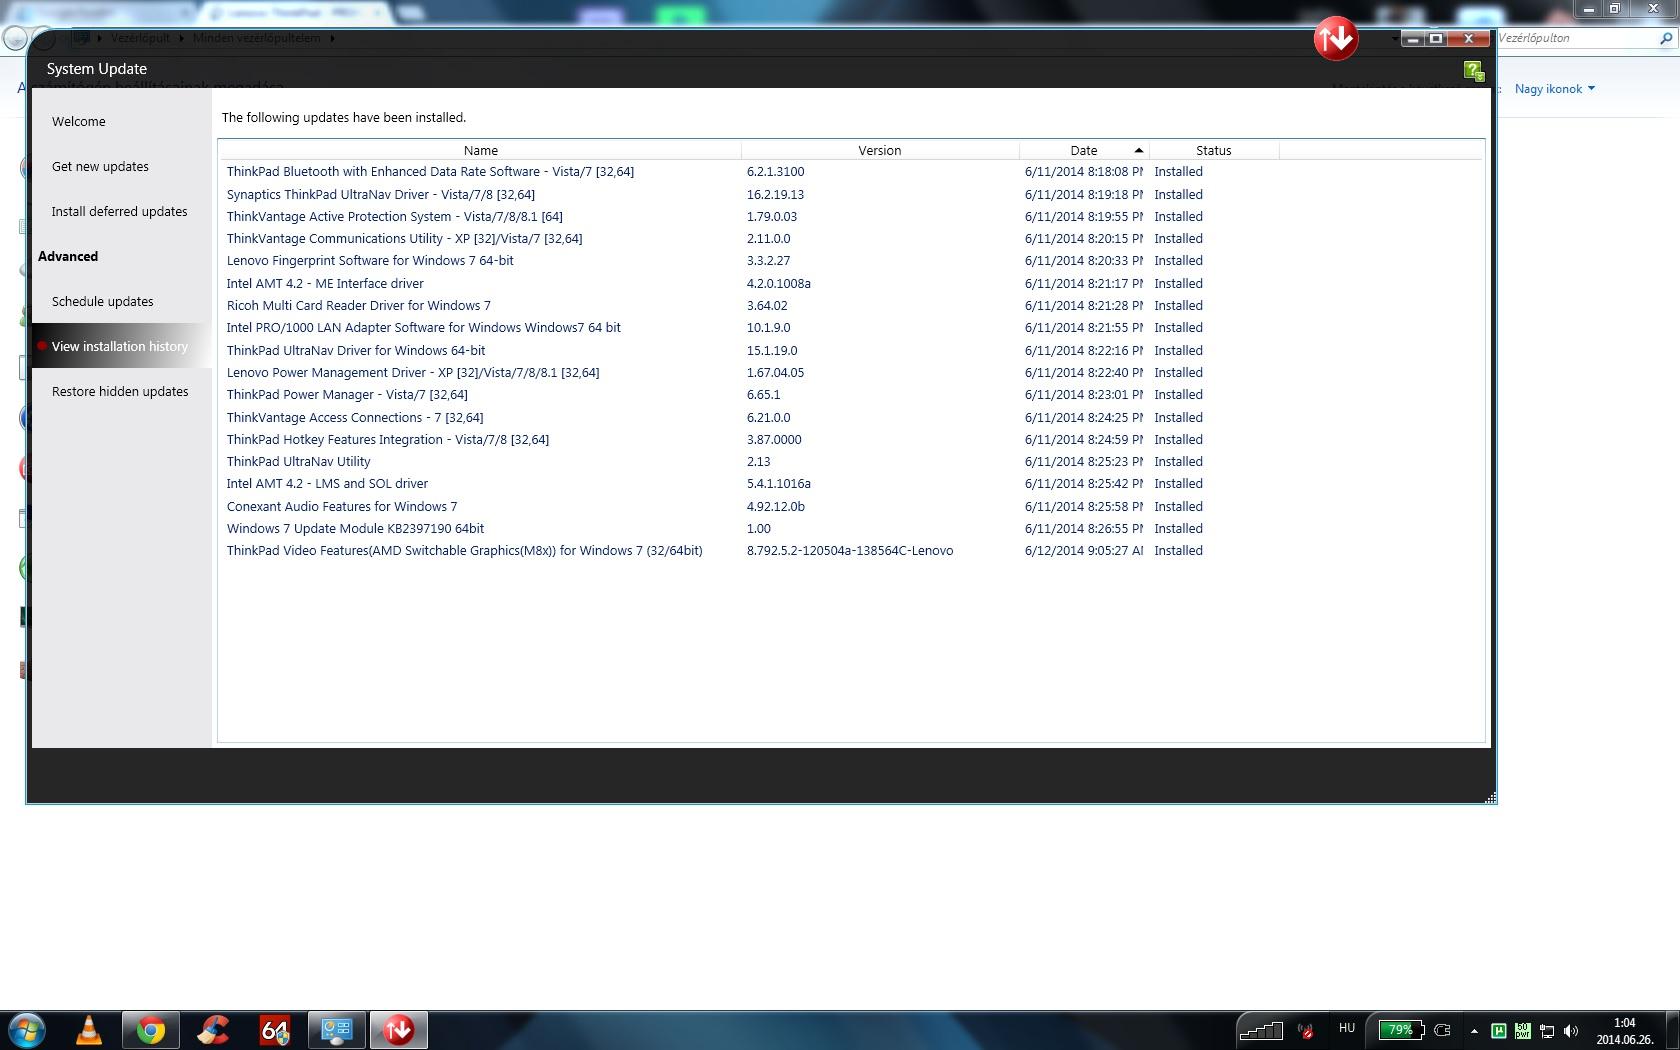1680x1050 pixels.
Task: Select ThinkPad Bluetooth with Enhanced Data Rate row
Action: point(850,172)
